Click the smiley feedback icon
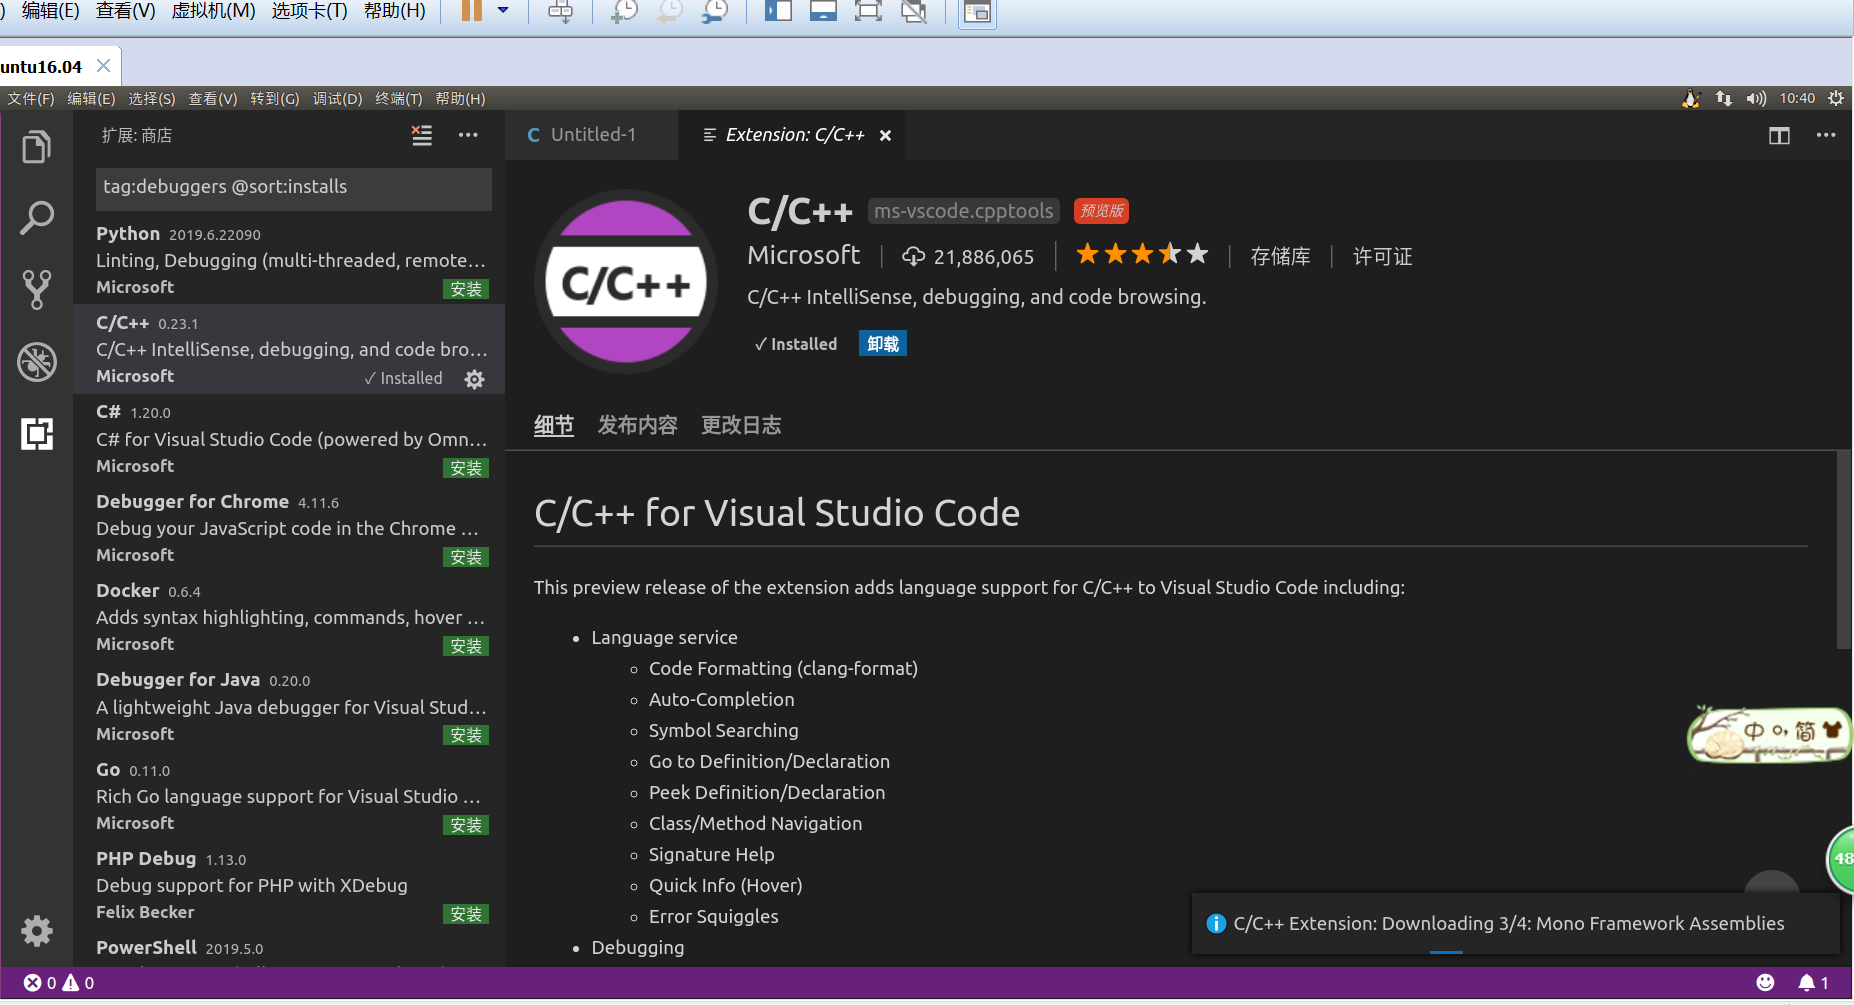Viewport: 1854px width, 1005px height. [x=1766, y=983]
